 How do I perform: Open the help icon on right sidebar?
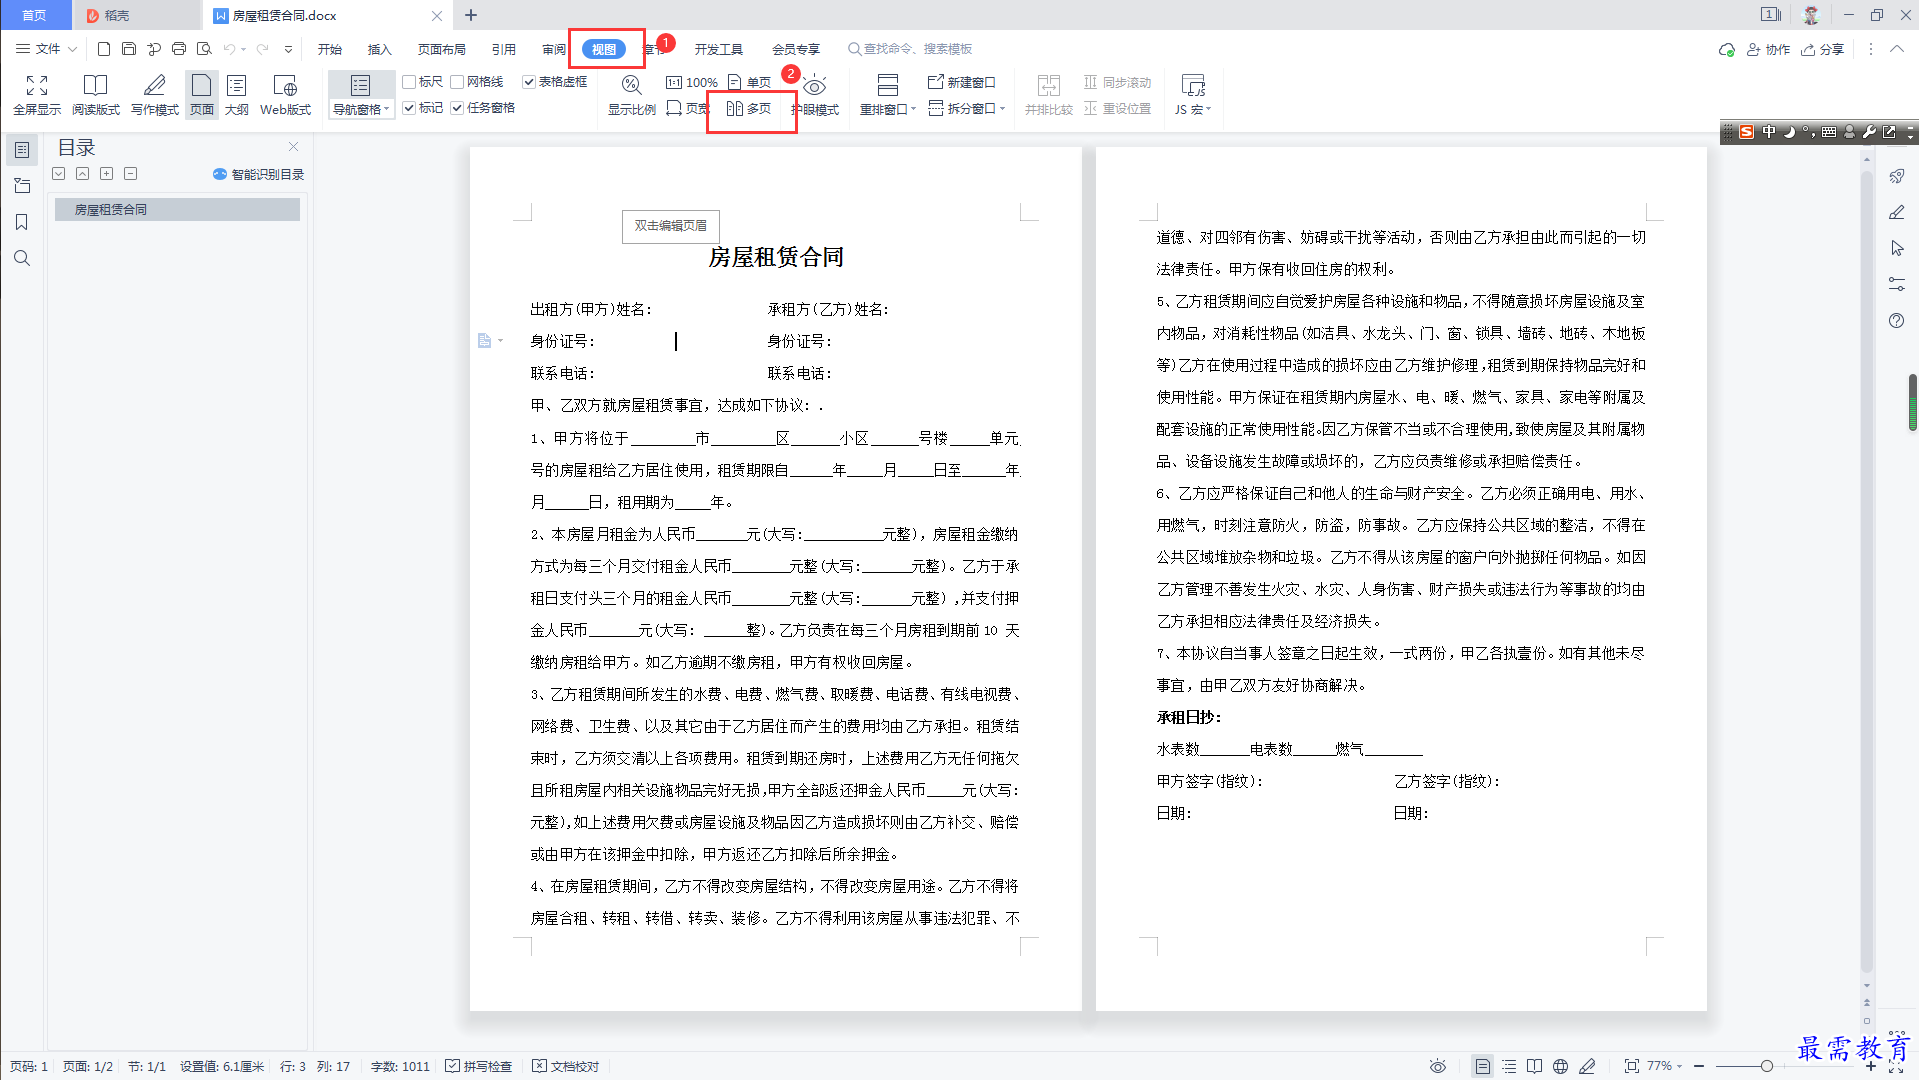1896,321
